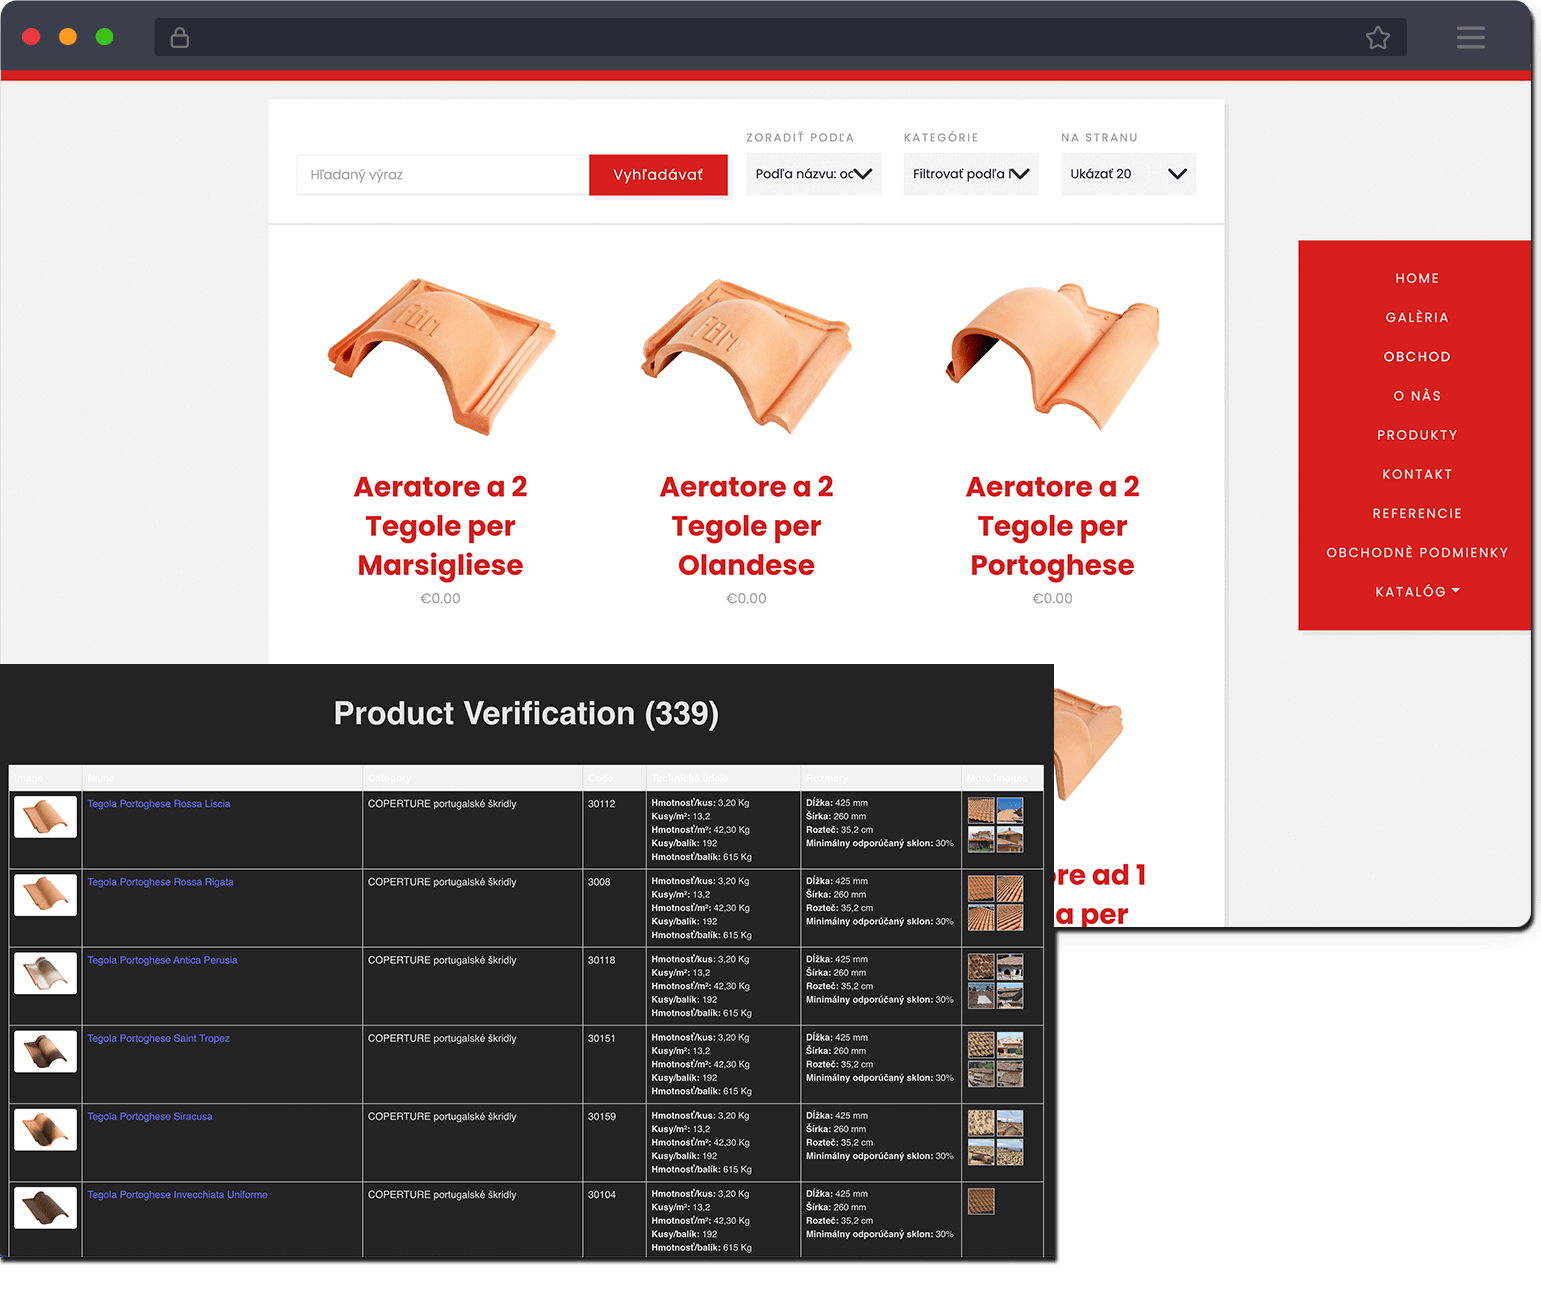
Task: Expand the Zoradiť podľa sort dropdown
Action: pyautogui.click(x=813, y=174)
